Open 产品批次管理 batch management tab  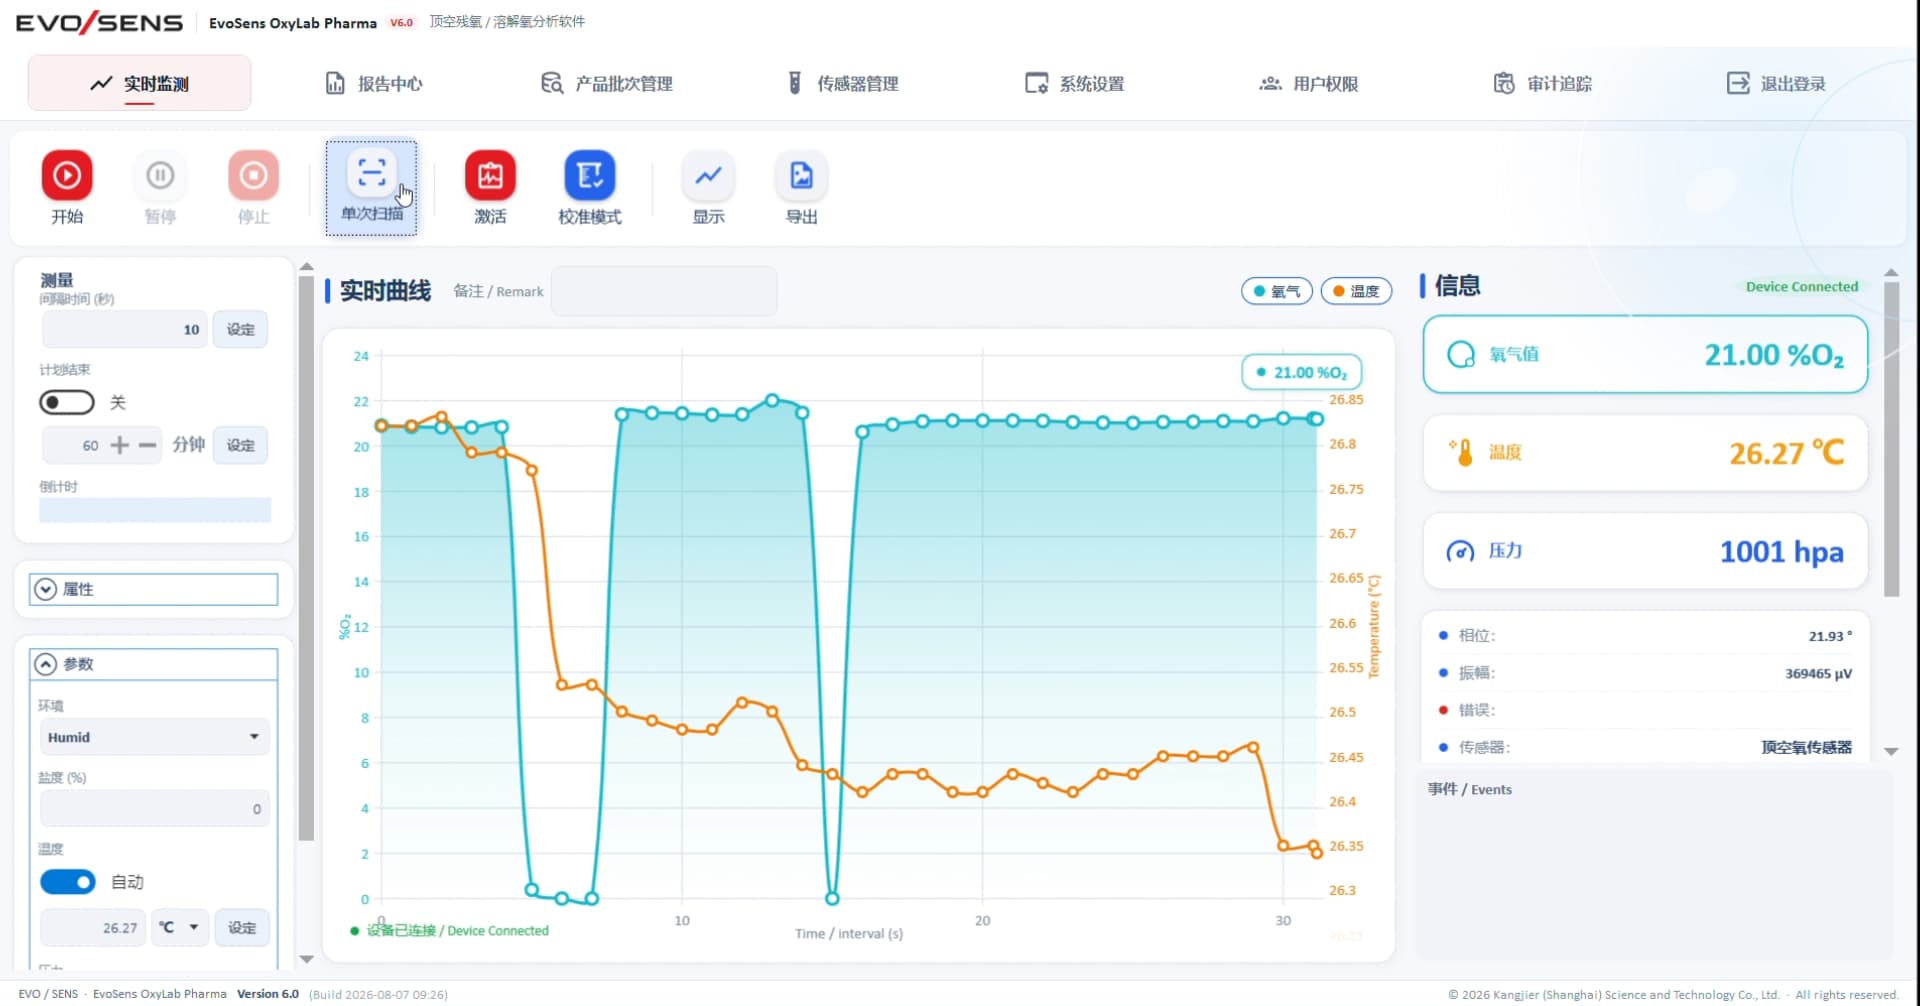[606, 83]
